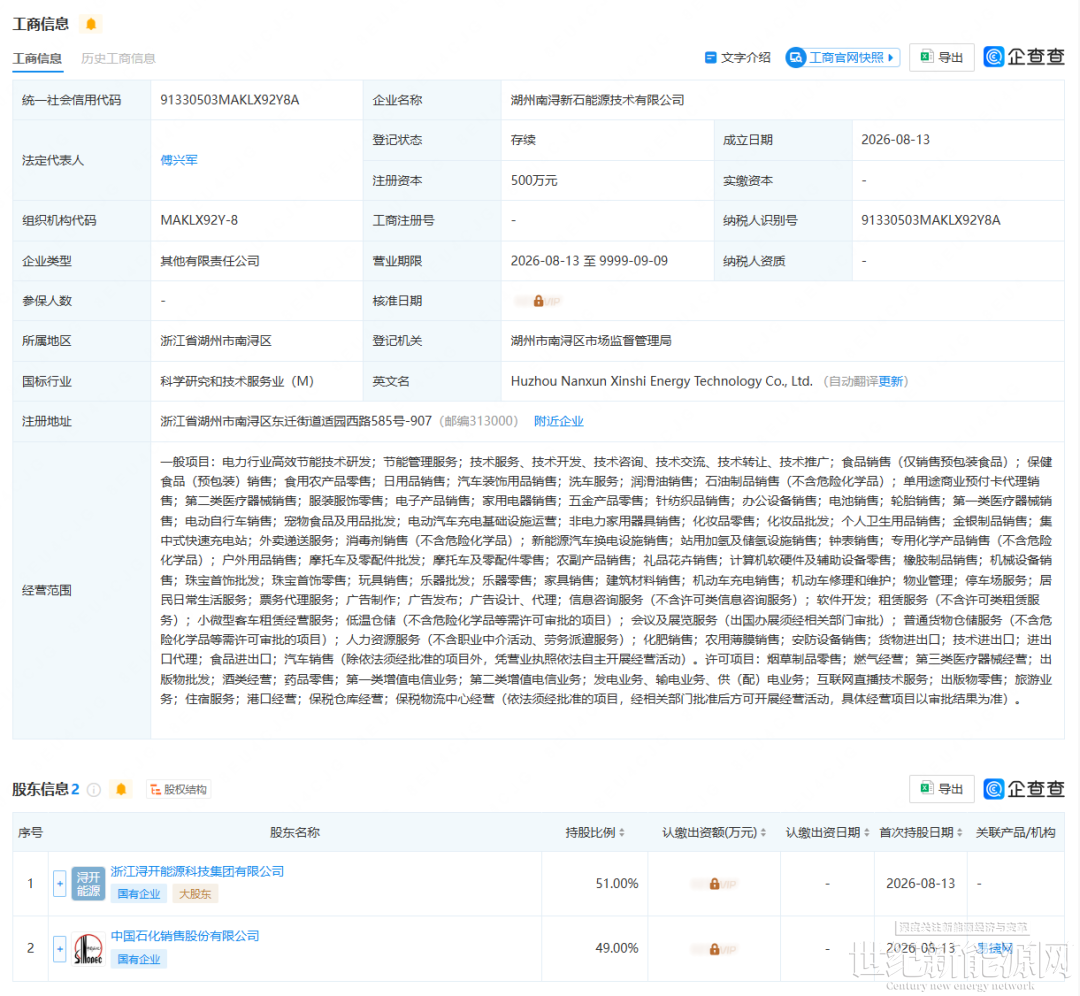Click the VIP lock icon in 核准日期 row
1080x996 pixels.
click(x=539, y=301)
